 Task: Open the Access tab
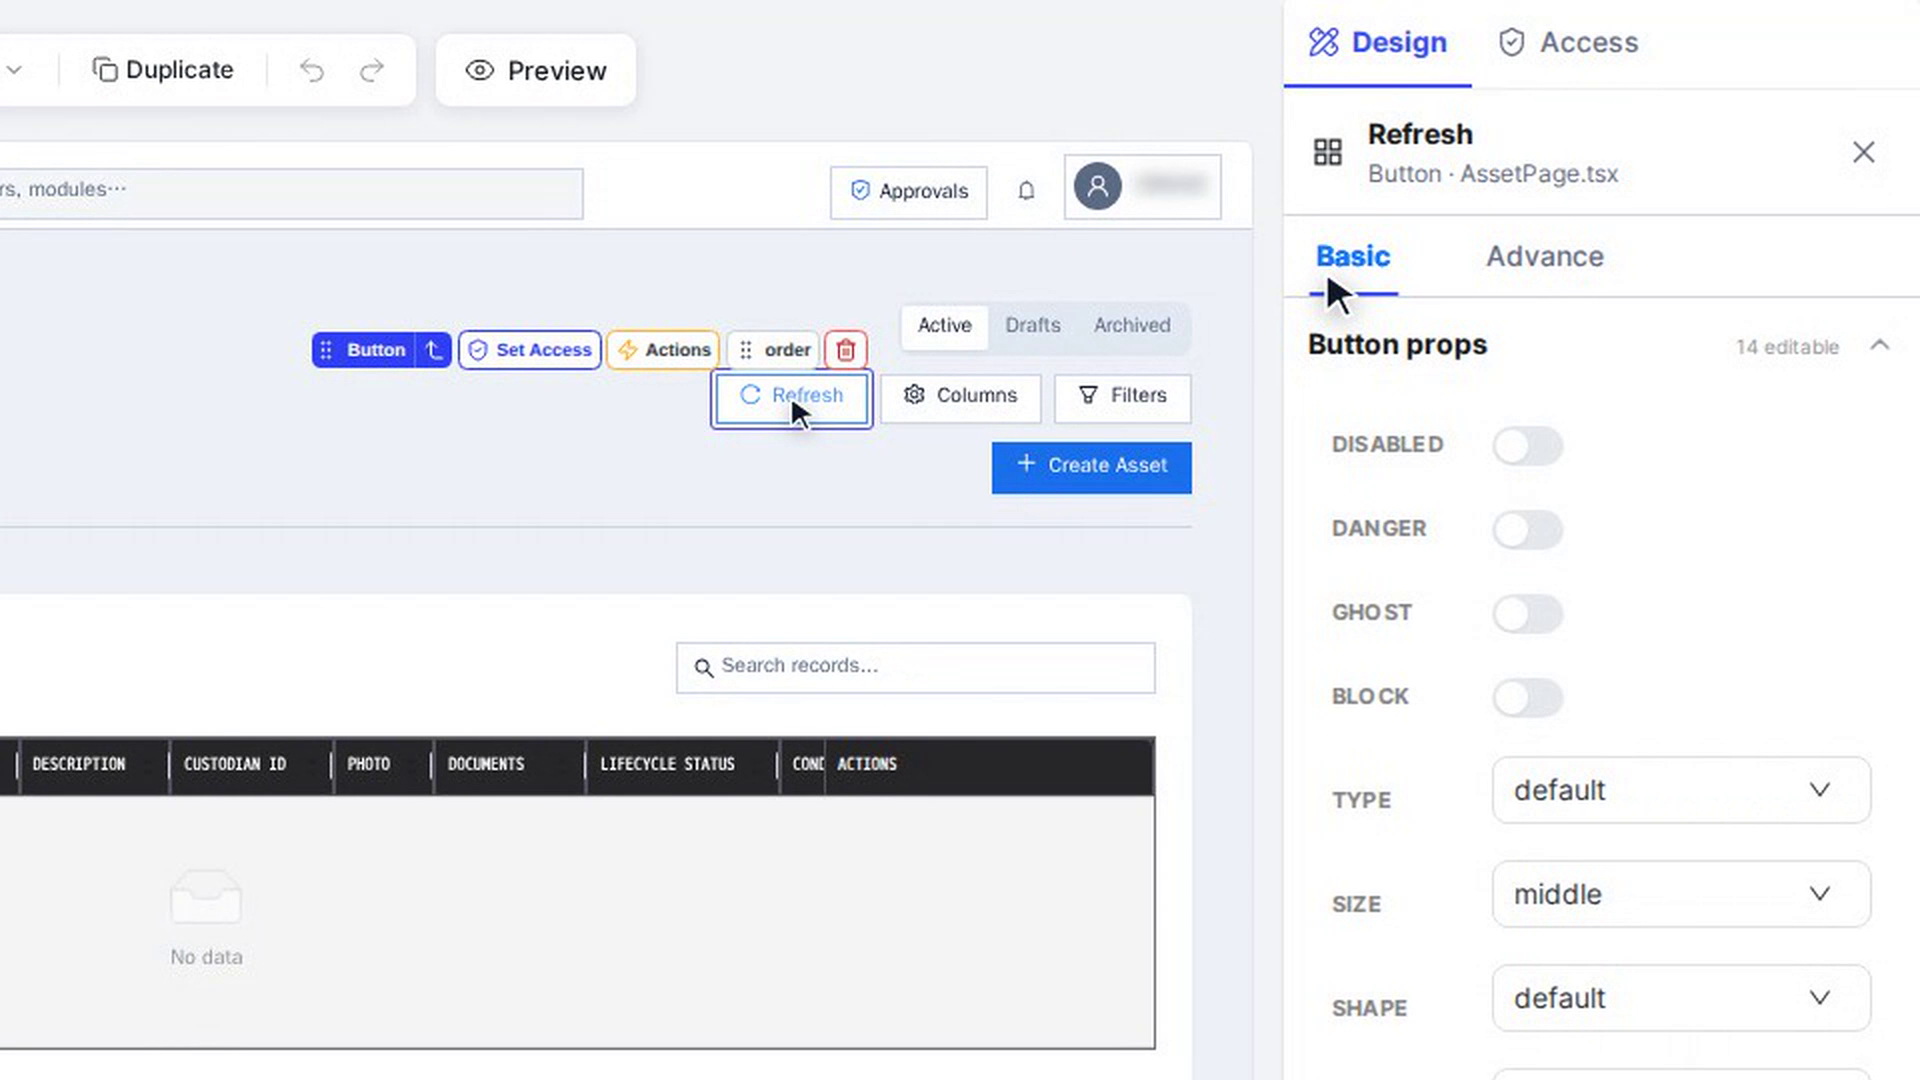[x=1568, y=42]
